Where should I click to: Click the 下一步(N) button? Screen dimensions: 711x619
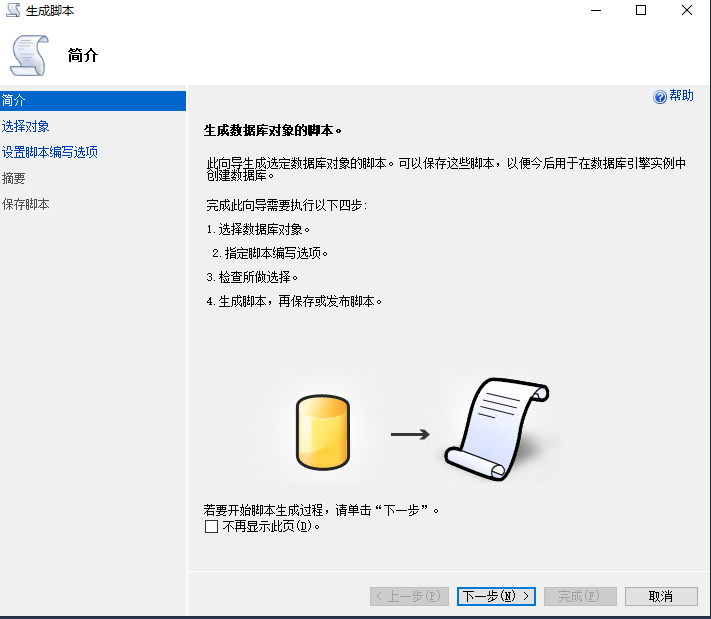497,596
